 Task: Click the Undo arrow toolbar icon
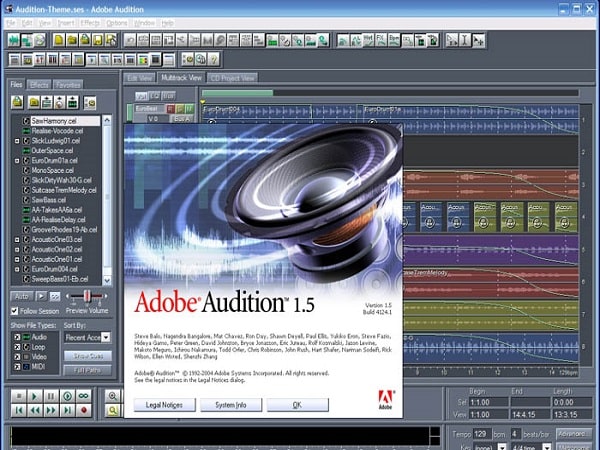pos(130,40)
